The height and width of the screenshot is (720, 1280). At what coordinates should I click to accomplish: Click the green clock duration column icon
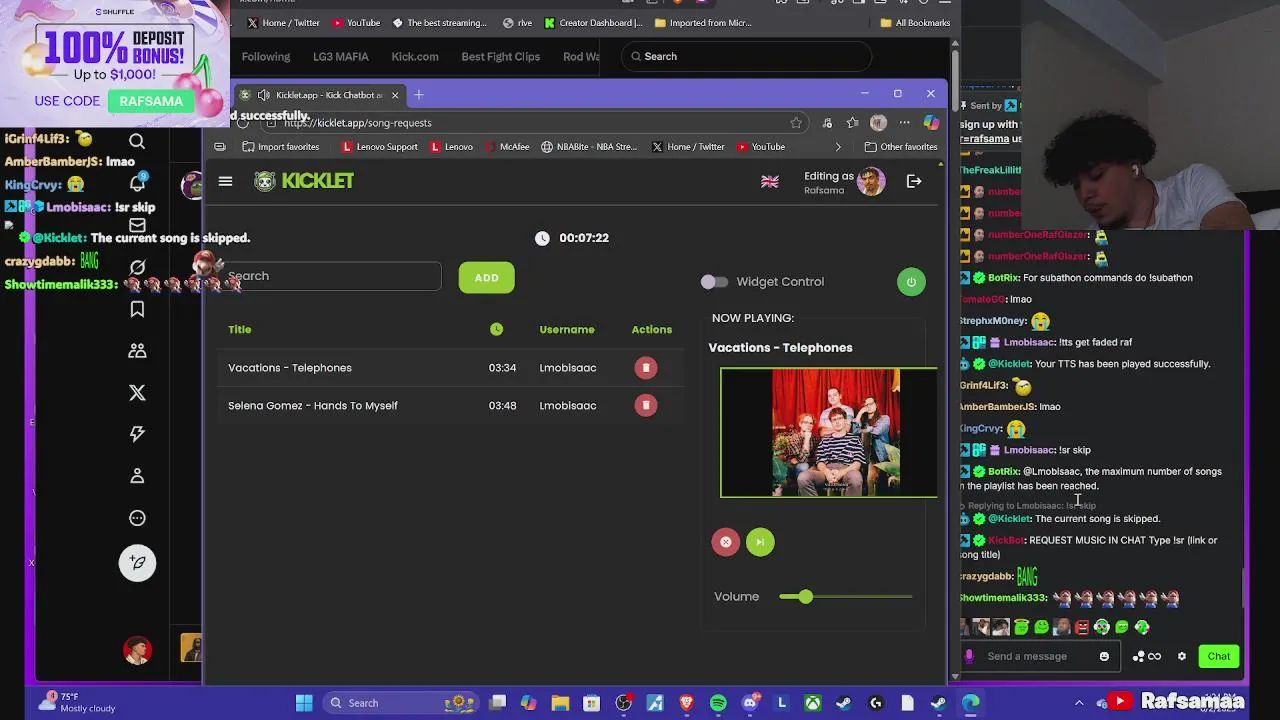pos(497,329)
